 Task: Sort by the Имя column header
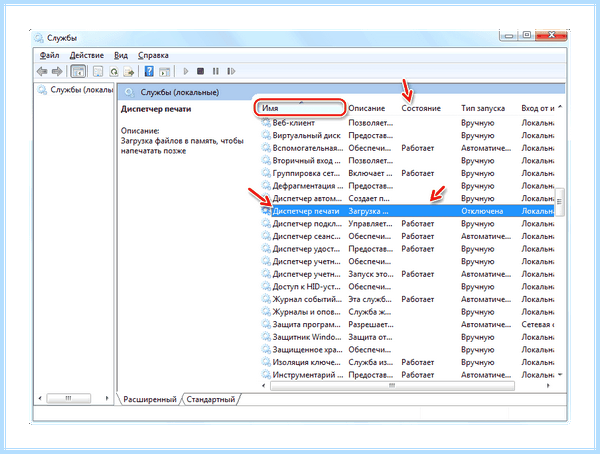pyautogui.click(x=300, y=108)
